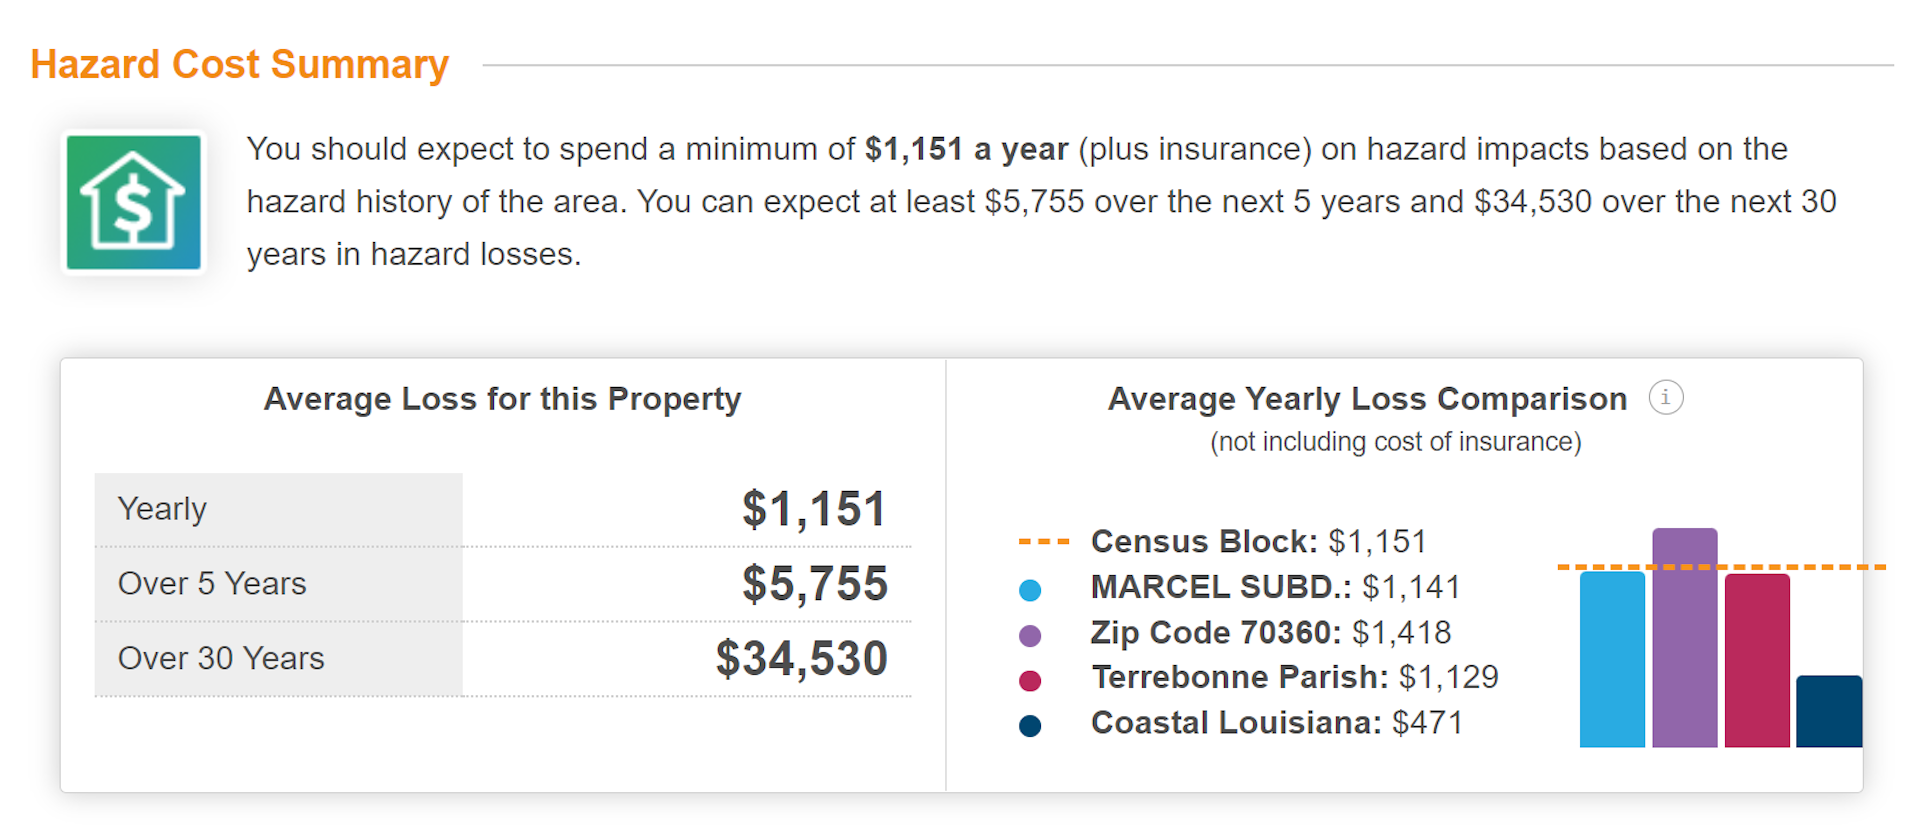Click the Yearly row label
Viewport: 1920px width, 840px height.
point(162,509)
